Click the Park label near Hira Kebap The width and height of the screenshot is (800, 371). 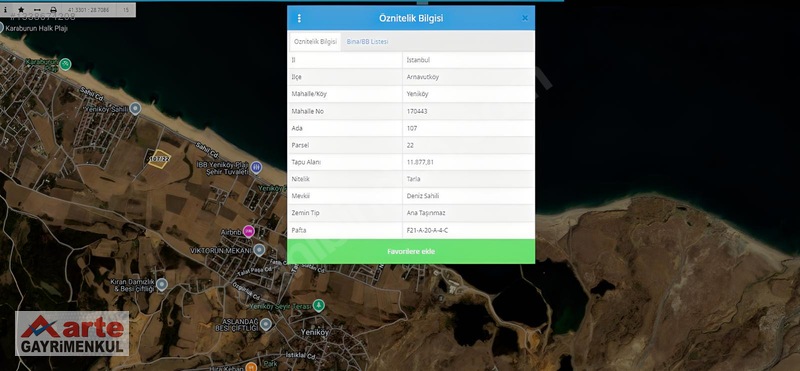coord(271,364)
